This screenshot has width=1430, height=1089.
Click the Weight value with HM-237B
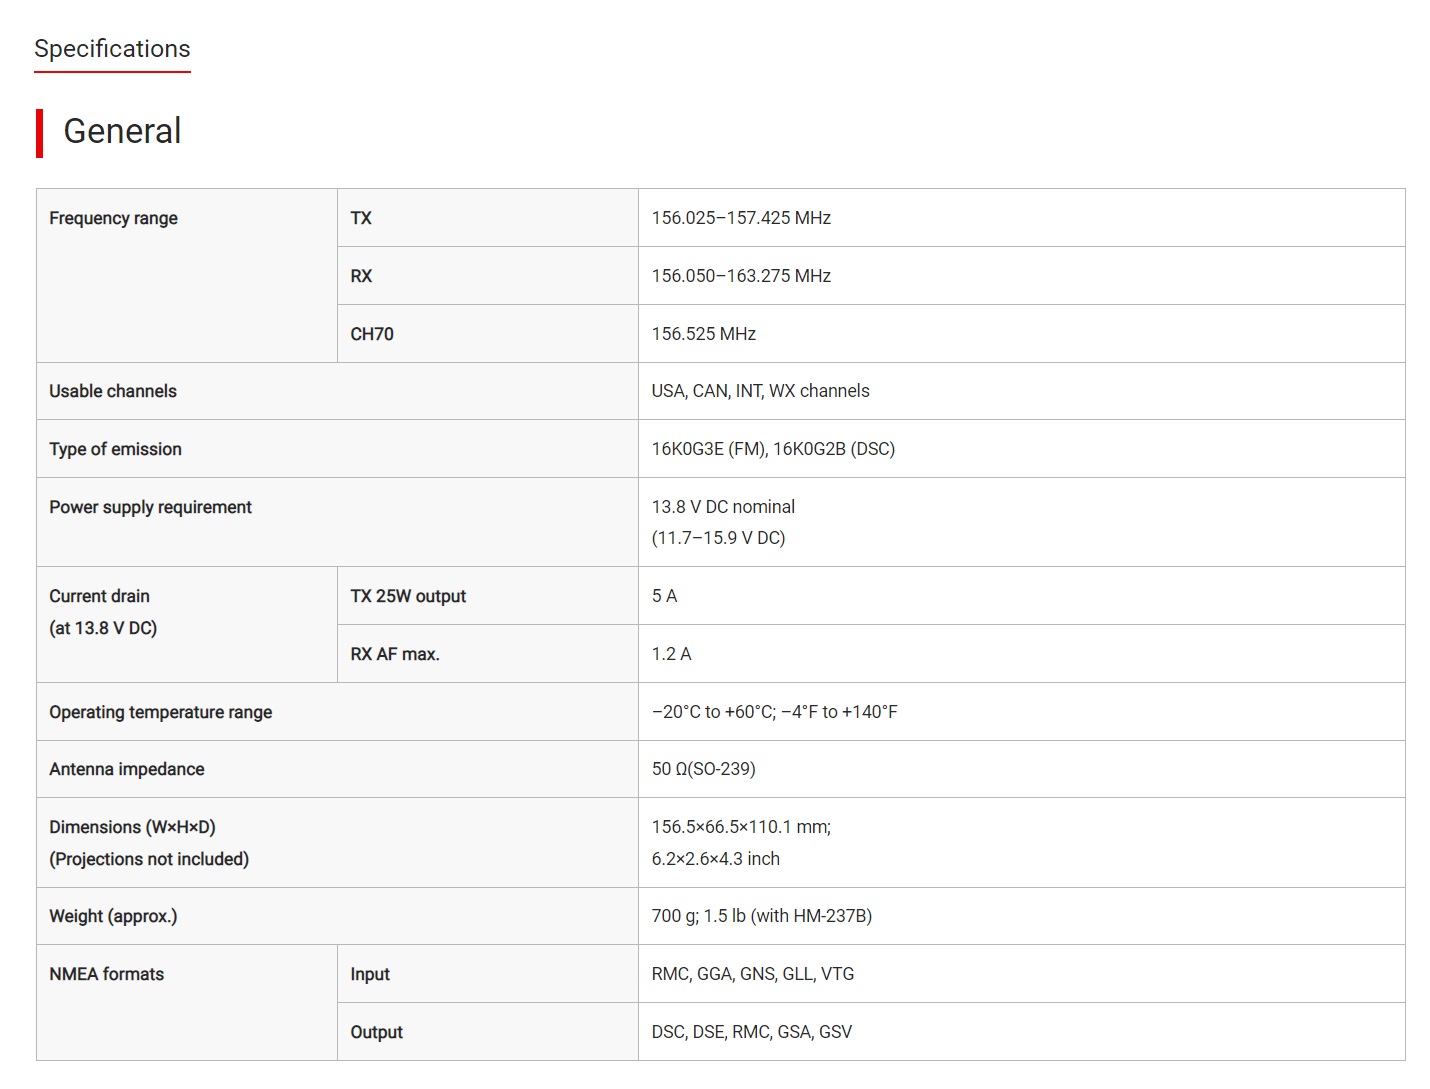(761, 916)
